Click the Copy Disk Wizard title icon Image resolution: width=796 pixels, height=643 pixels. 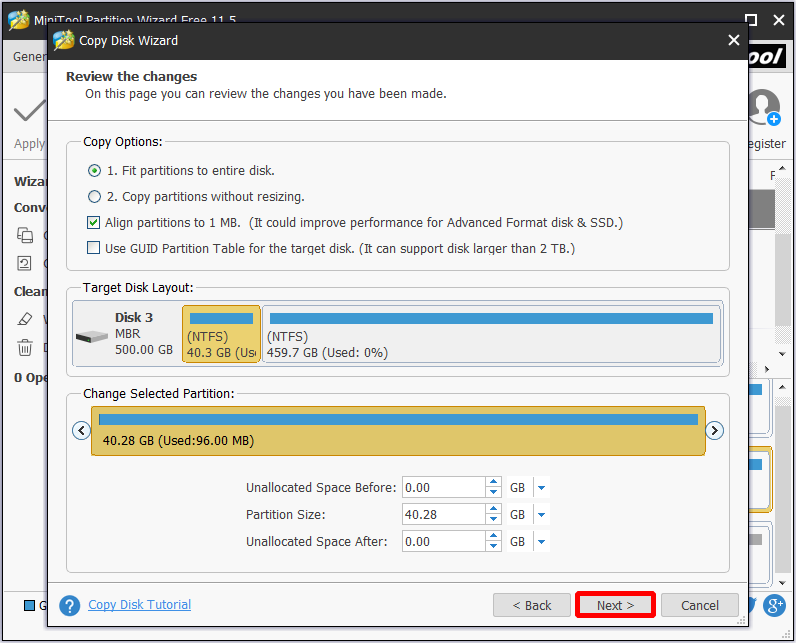click(64, 40)
